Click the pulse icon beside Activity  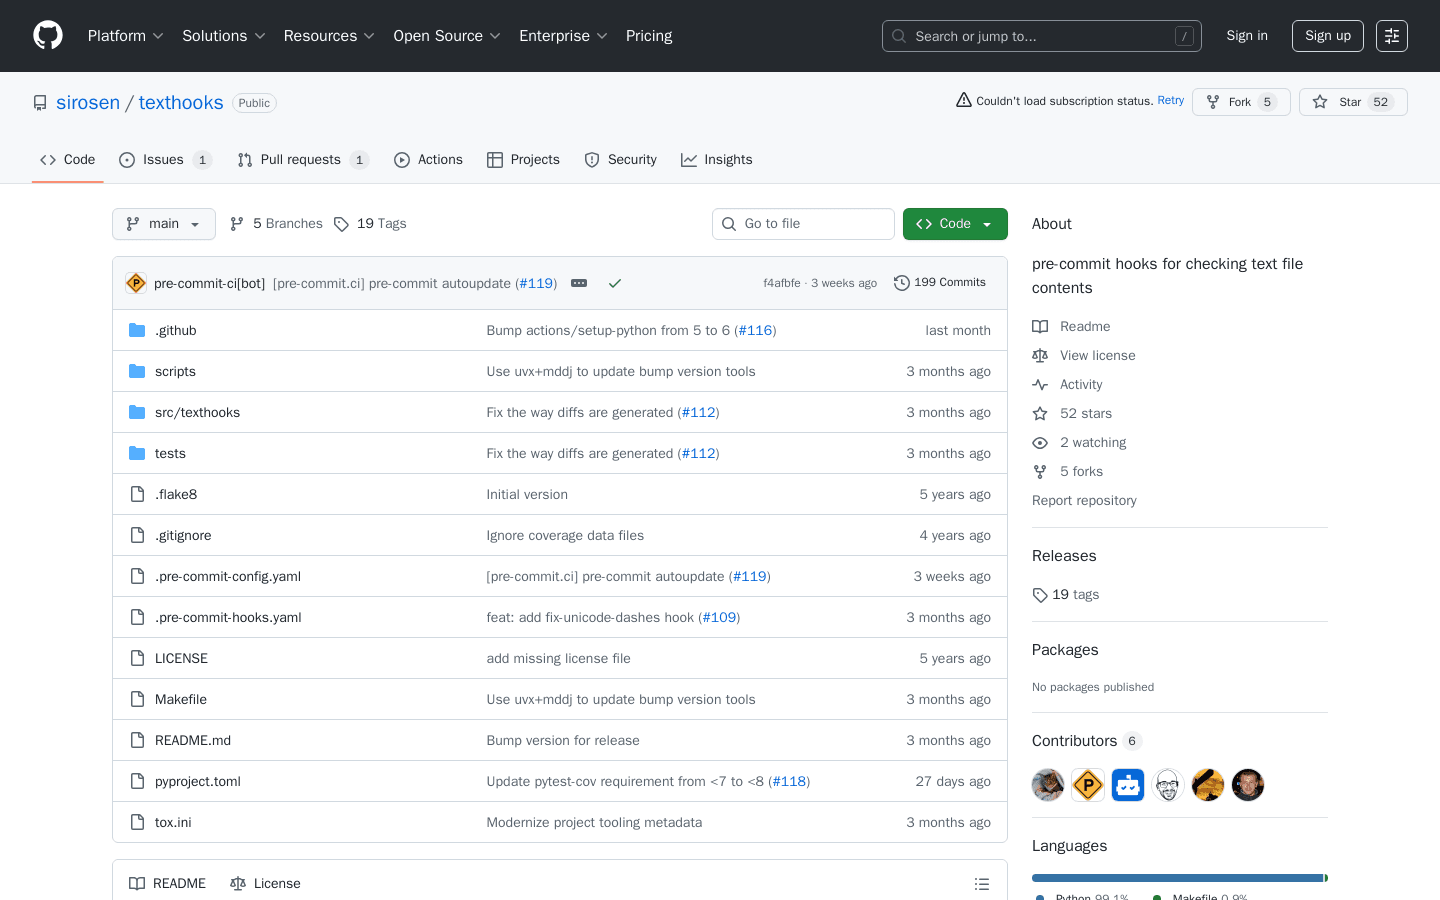(1040, 384)
